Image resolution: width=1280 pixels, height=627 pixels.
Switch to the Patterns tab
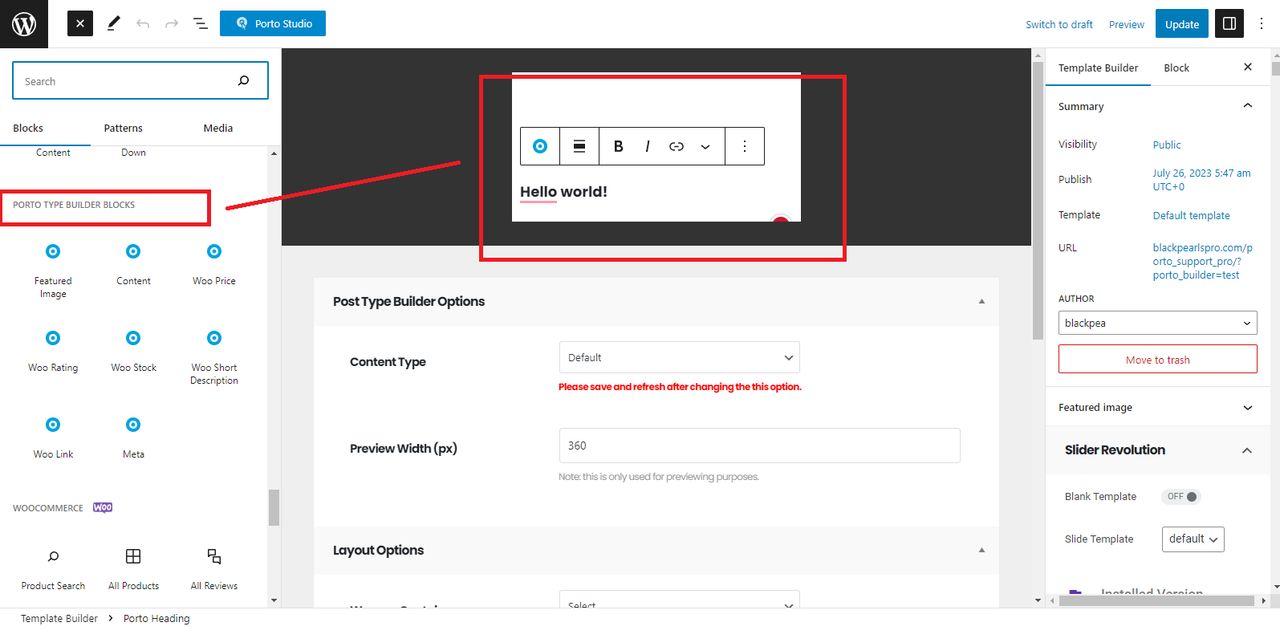coord(123,128)
